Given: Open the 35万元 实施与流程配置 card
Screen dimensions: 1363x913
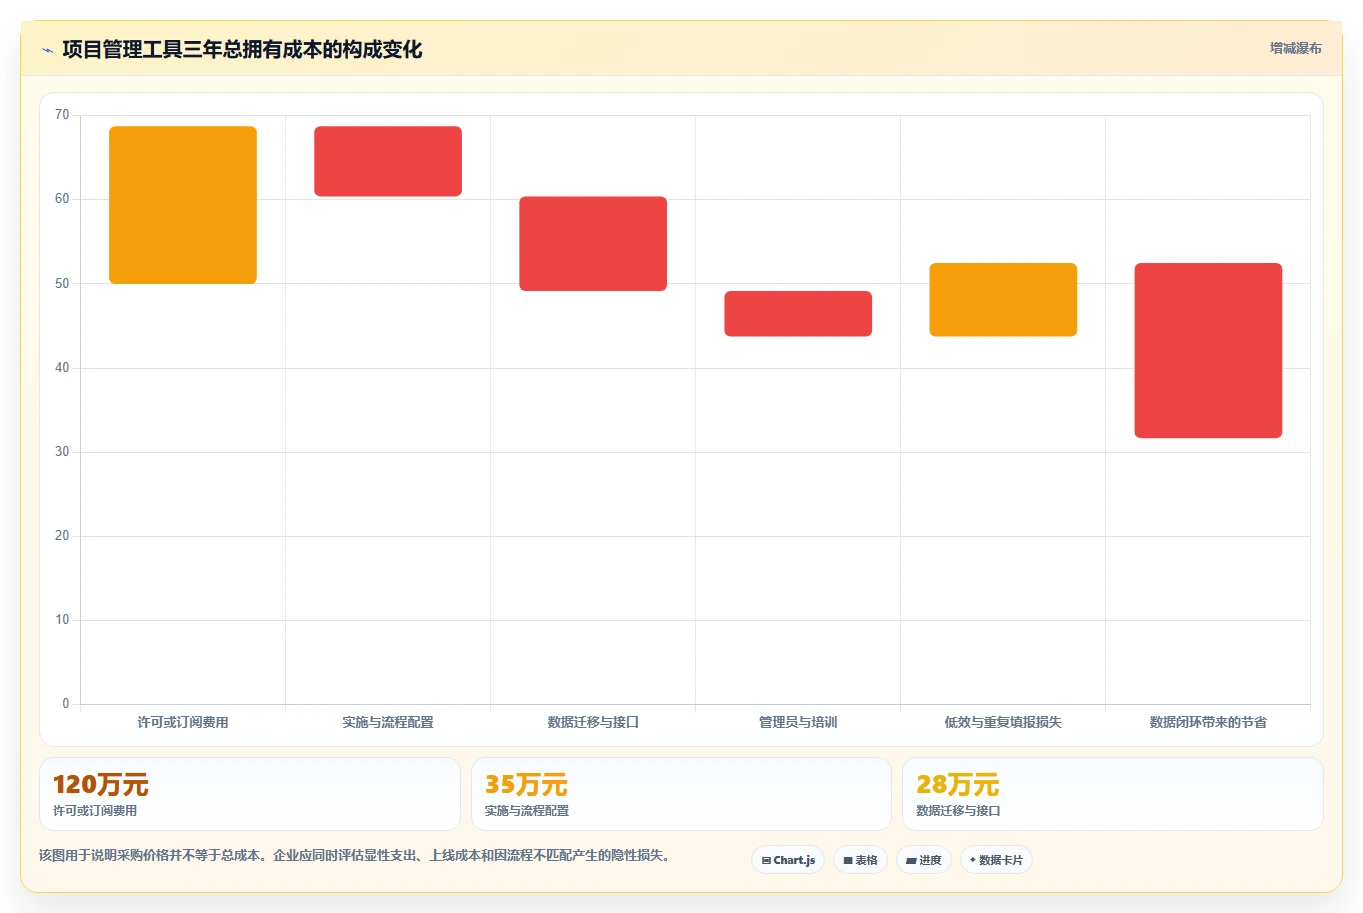Looking at the screenshot, I should point(681,794).
